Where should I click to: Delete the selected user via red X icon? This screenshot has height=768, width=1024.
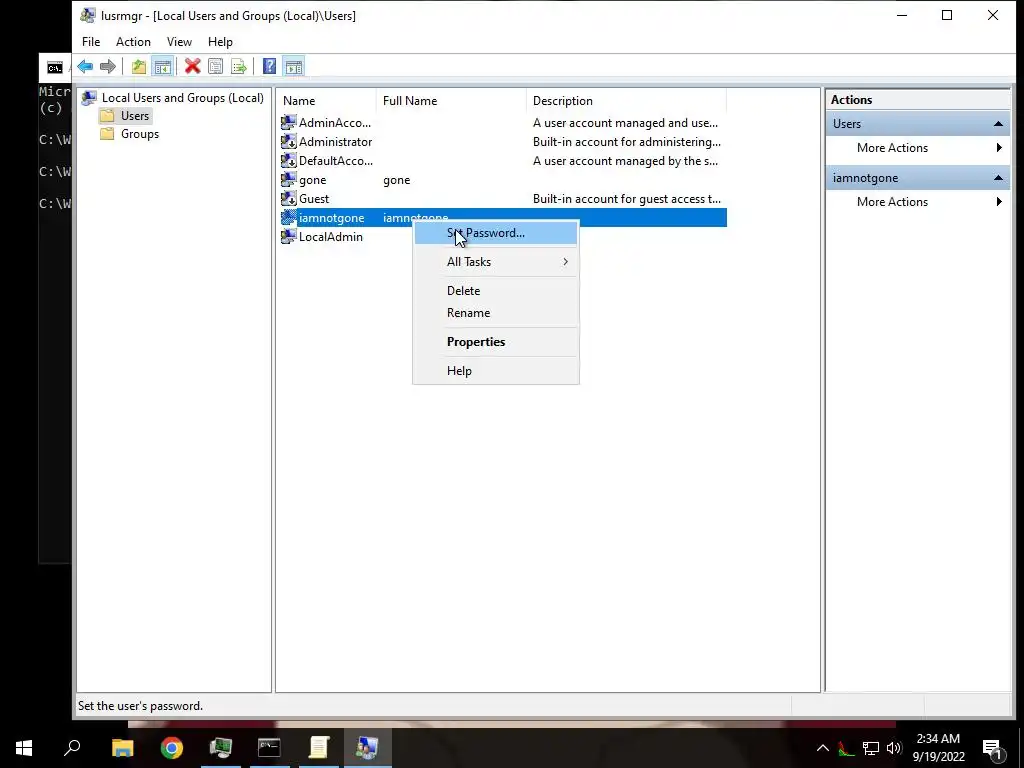[x=192, y=66]
